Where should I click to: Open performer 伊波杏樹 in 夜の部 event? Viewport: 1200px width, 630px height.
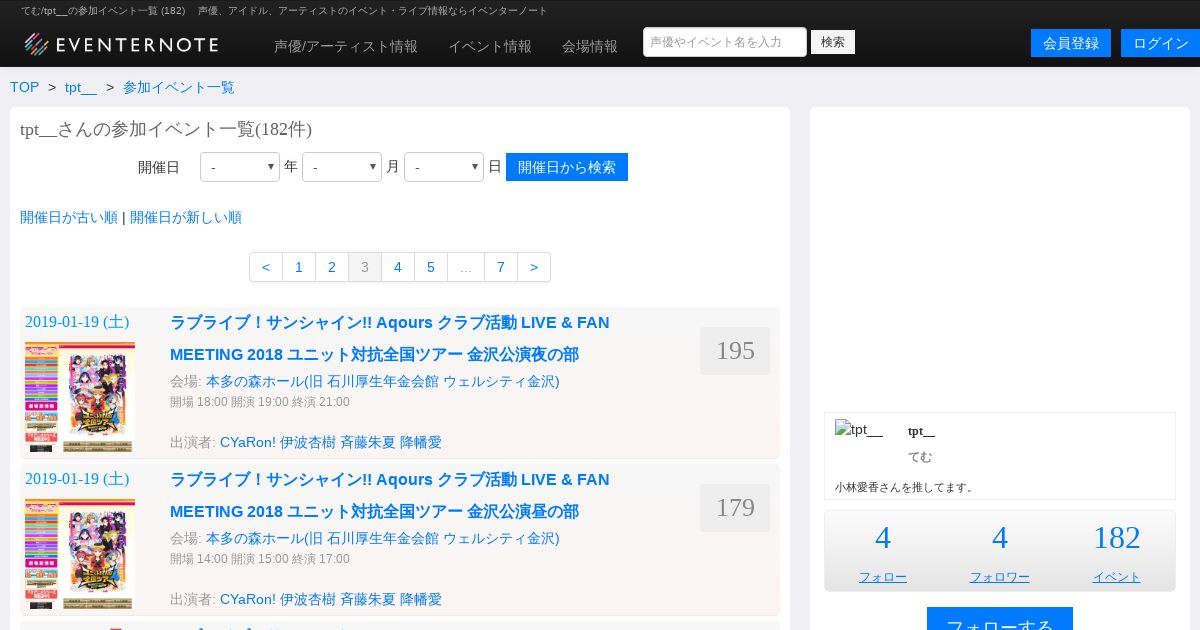(x=308, y=442)
